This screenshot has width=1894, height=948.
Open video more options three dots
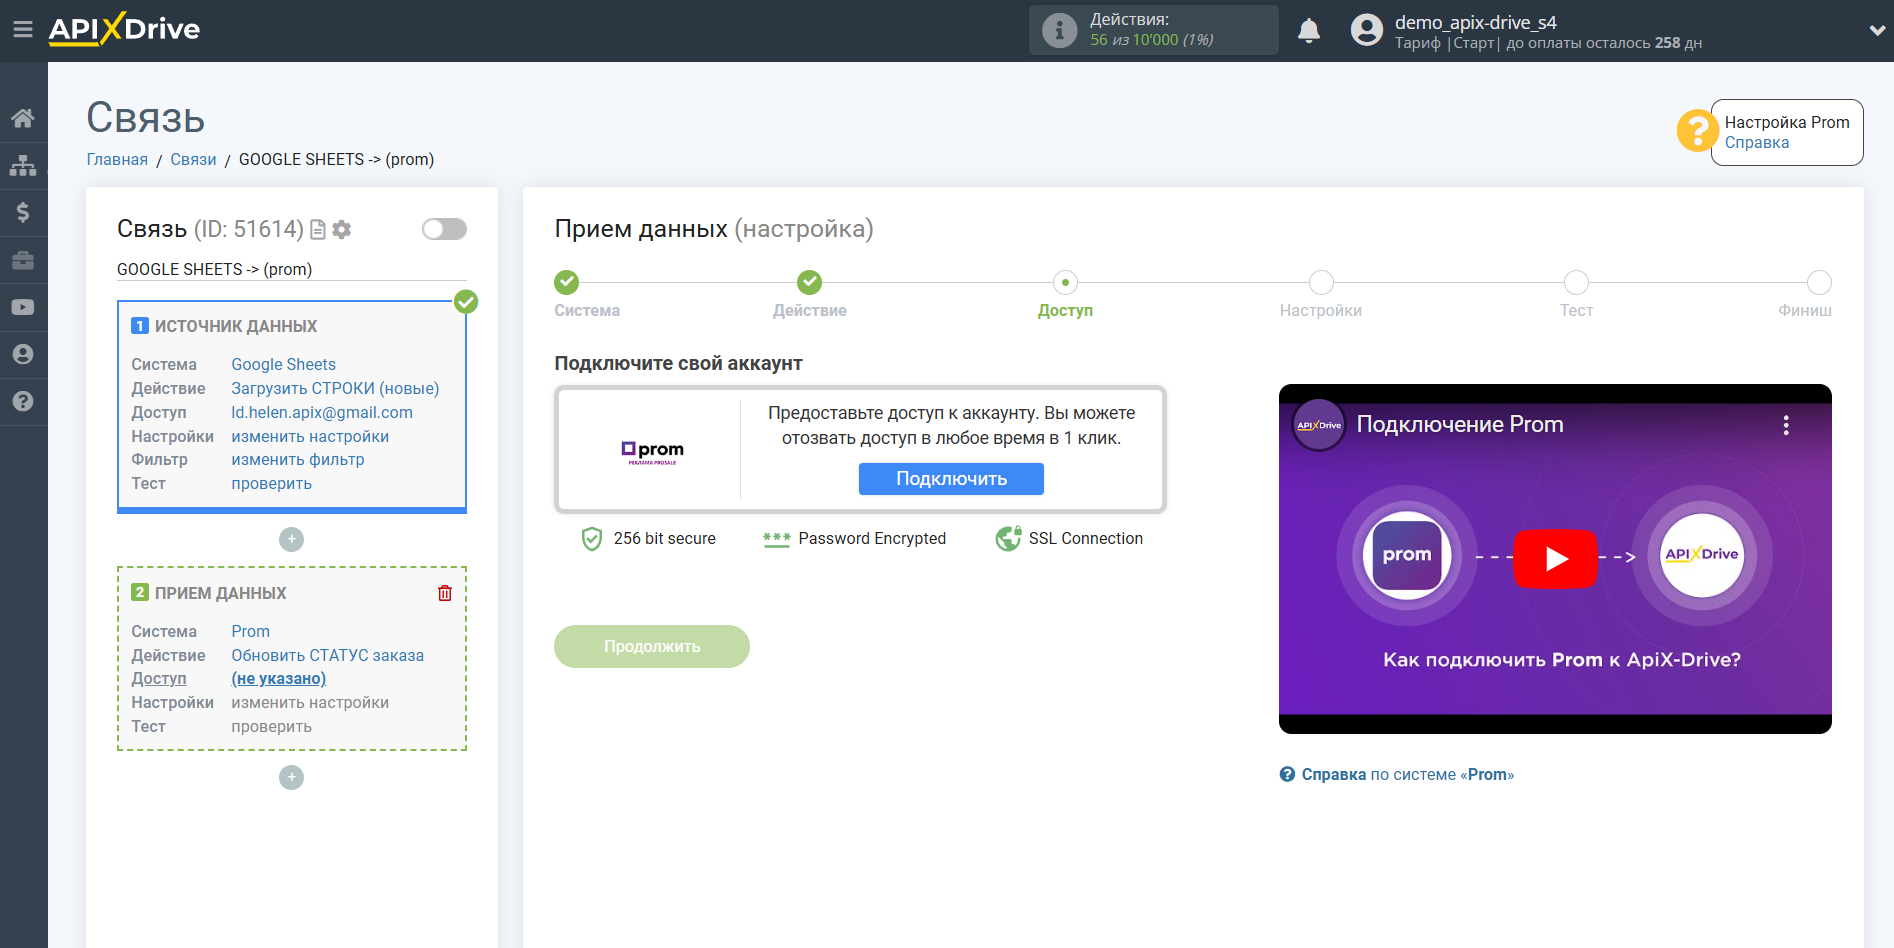click(x=1786, y=425)
